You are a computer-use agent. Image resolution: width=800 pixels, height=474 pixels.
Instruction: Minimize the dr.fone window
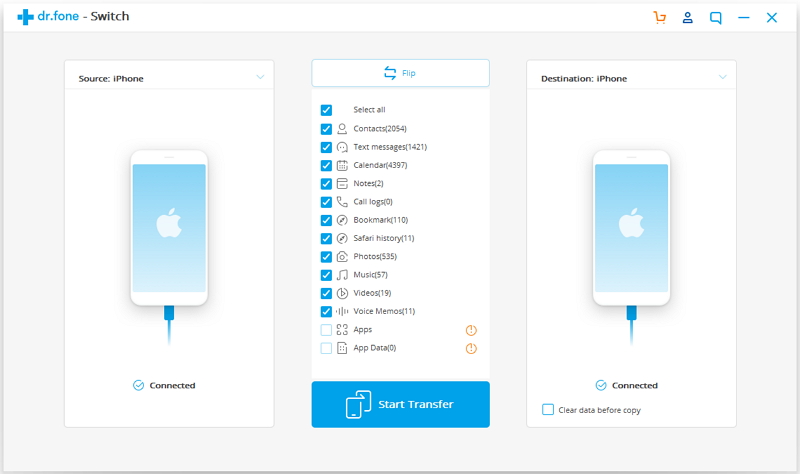(744, 18)
